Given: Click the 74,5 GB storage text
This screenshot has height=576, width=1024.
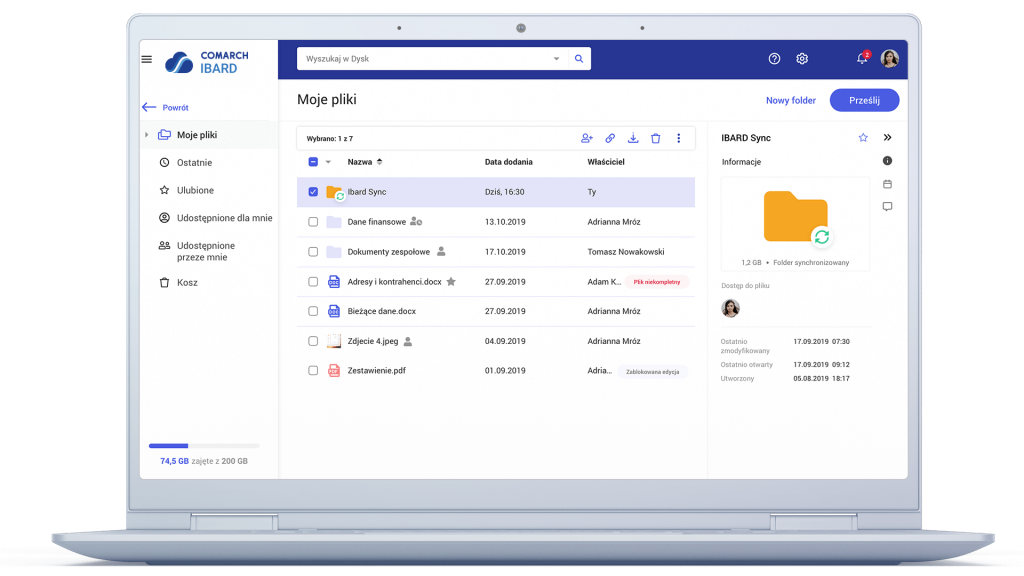Looking at the screenshot, I should pos(174,461).
